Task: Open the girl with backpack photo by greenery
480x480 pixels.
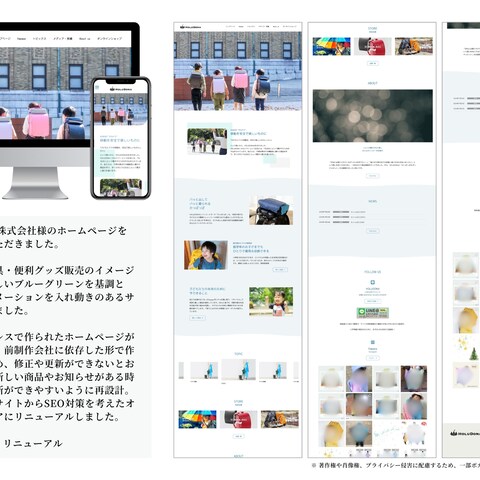Action: point(271,301)
